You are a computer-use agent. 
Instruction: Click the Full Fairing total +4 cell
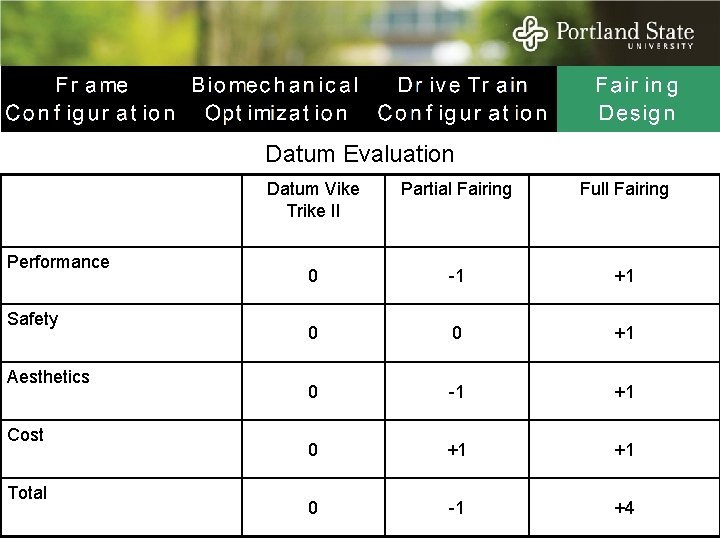pos(624,508)
